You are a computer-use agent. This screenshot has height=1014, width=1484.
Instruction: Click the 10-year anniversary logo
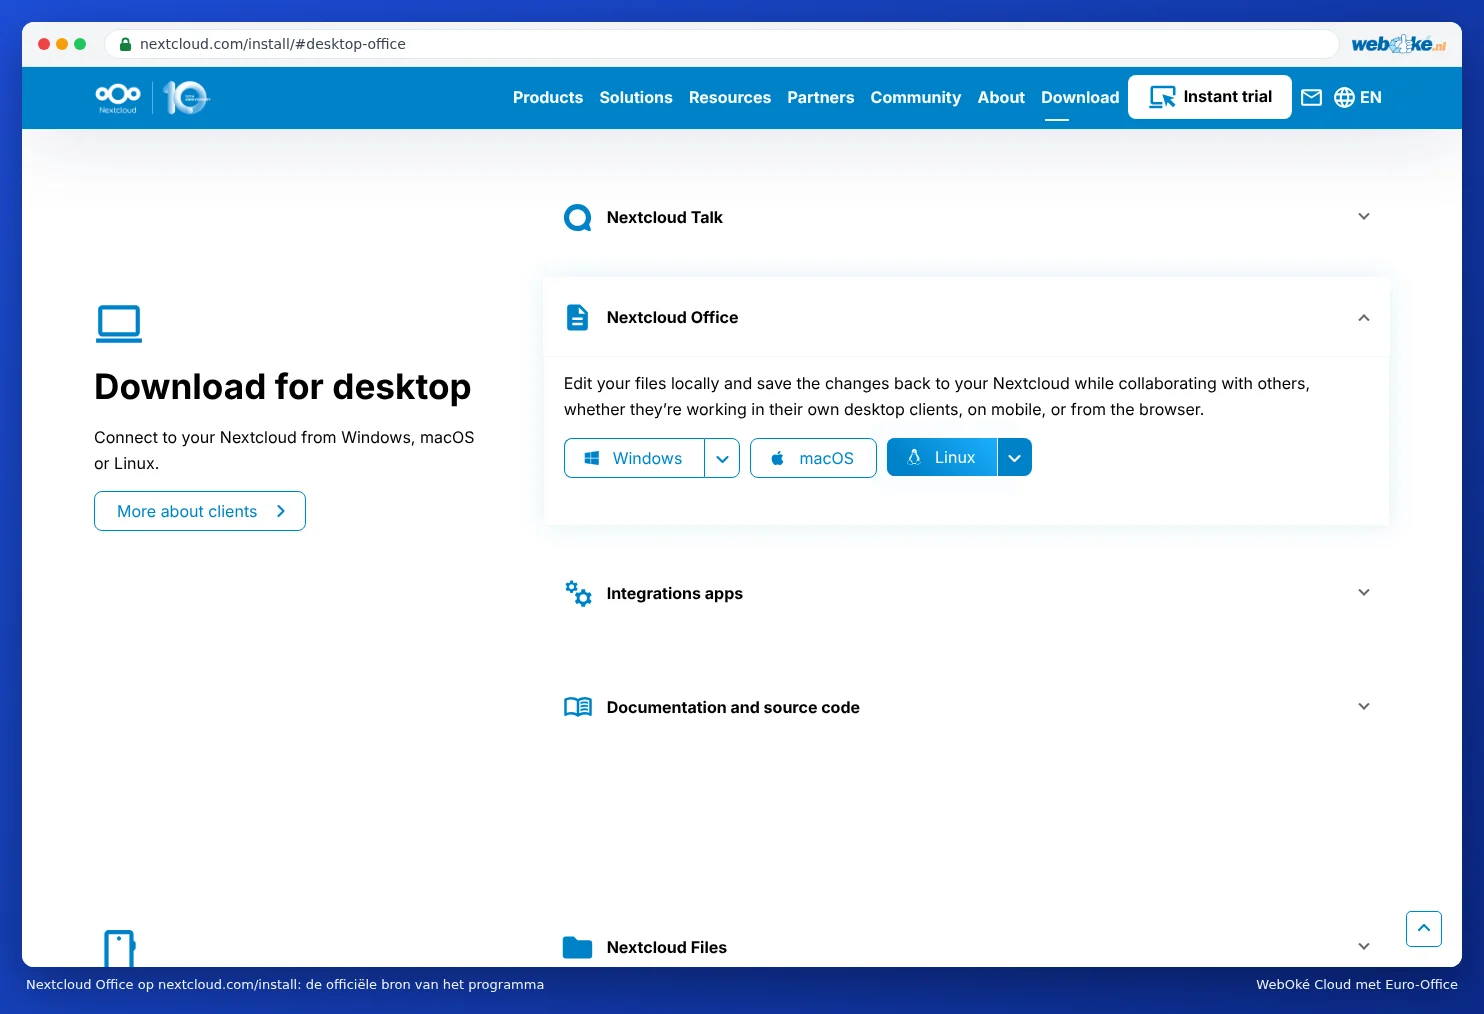tap(186, 97)
